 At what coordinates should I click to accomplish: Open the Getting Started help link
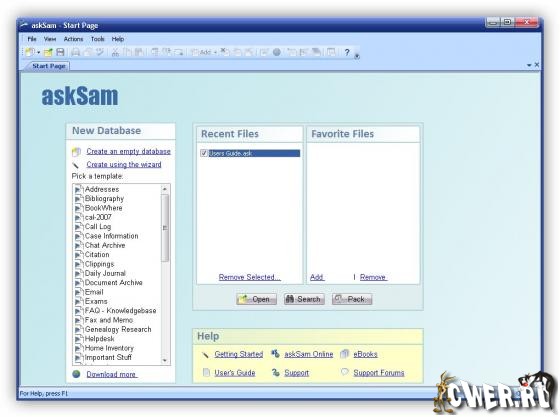[239, 354]
